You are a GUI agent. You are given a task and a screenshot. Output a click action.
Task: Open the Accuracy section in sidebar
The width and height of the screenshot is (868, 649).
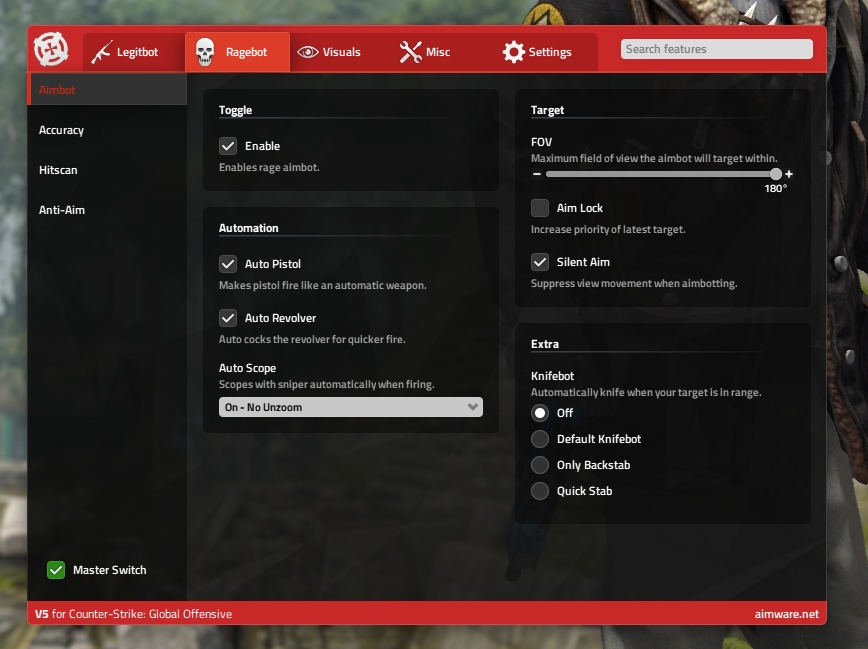click(62, 130)
